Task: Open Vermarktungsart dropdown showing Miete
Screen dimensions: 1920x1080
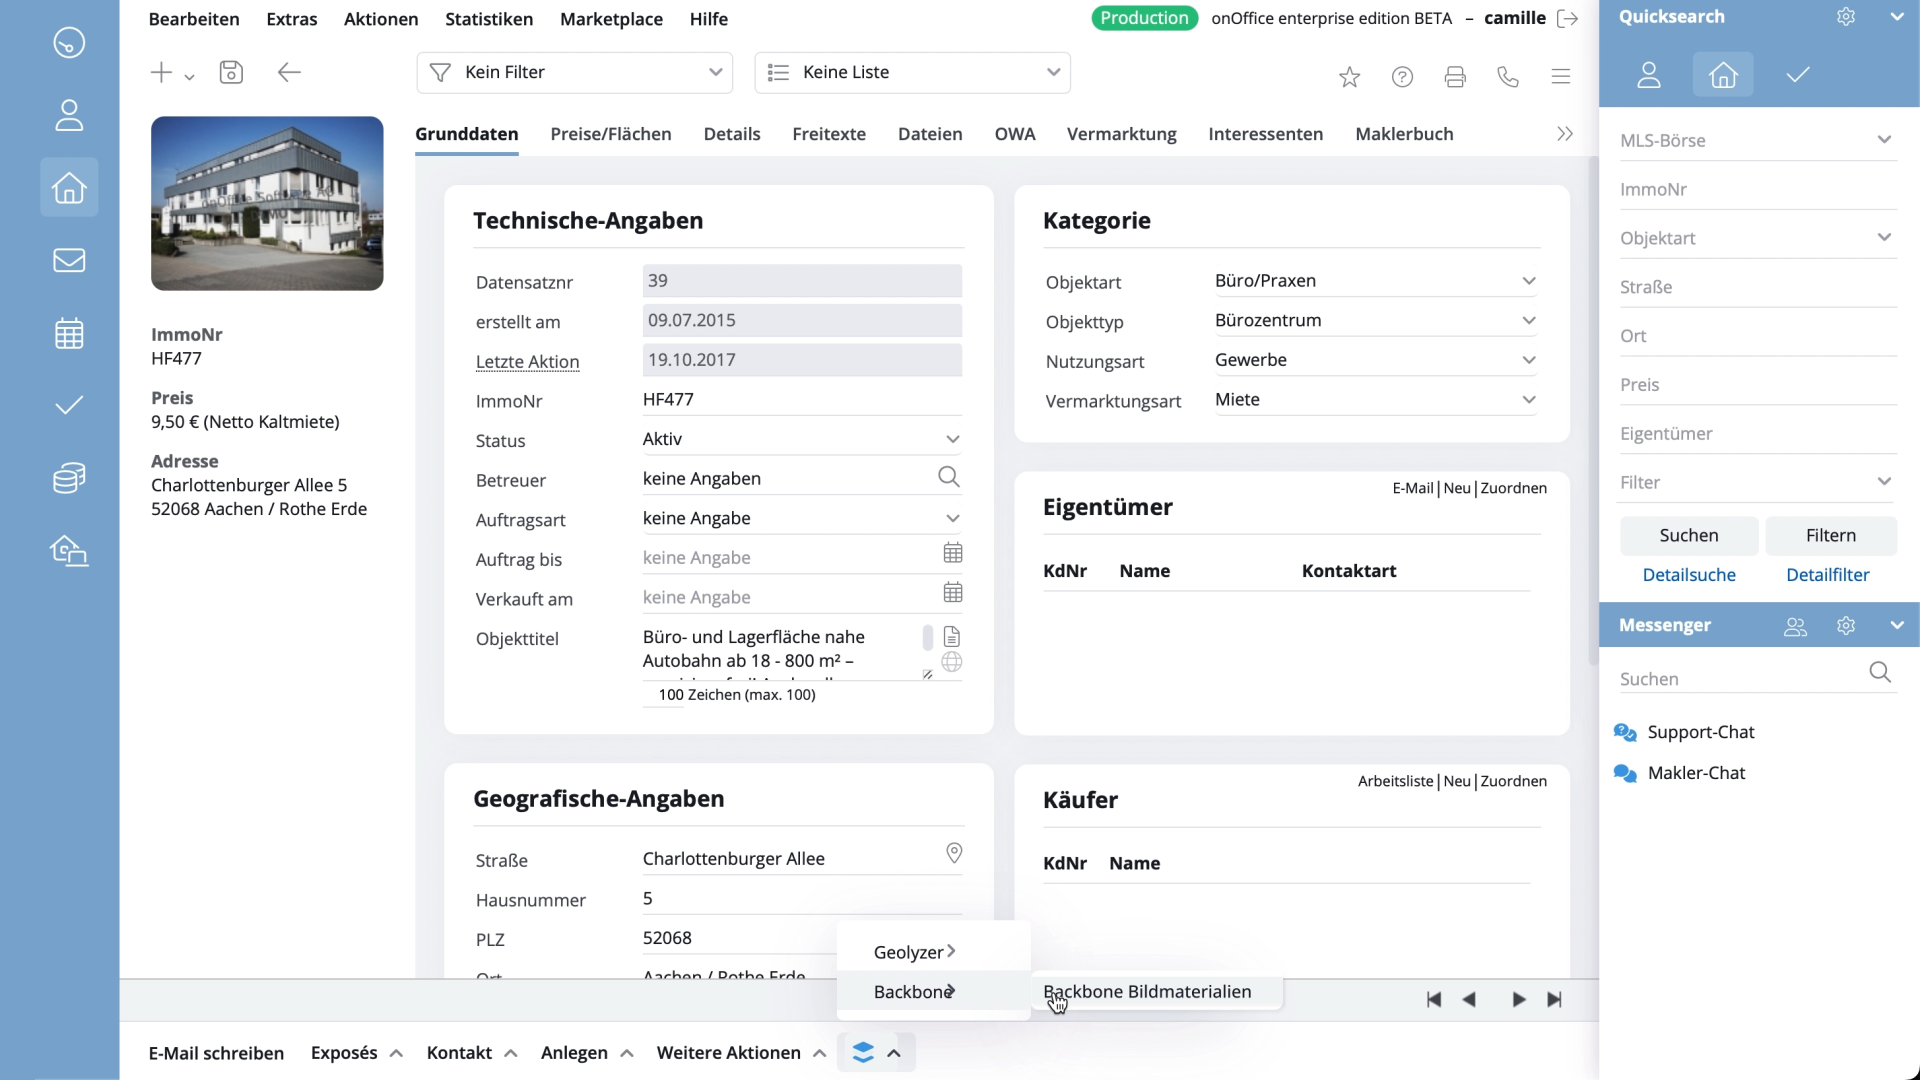Action: tap(1375, 400)
